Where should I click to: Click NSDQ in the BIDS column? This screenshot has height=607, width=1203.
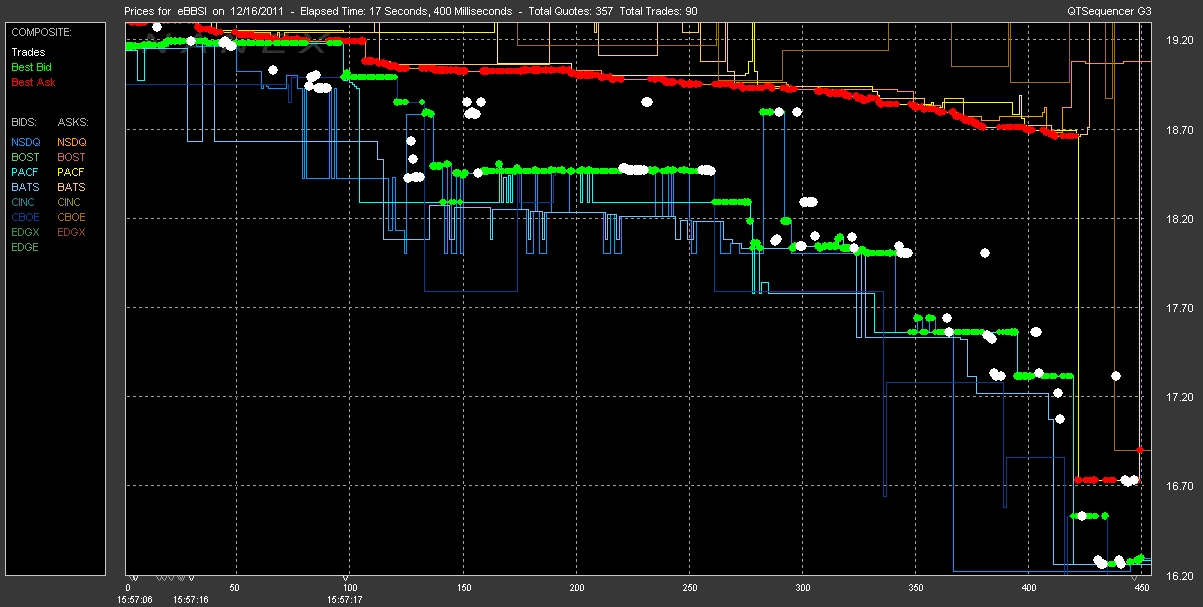tap(26, 142)
